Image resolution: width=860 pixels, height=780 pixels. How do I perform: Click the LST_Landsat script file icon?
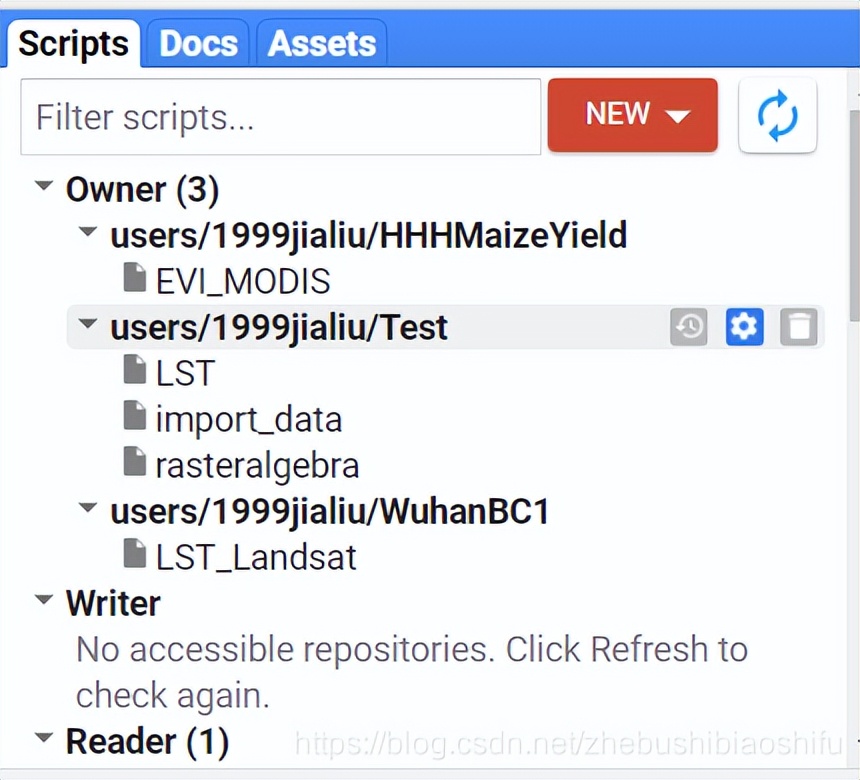point(135,554)
